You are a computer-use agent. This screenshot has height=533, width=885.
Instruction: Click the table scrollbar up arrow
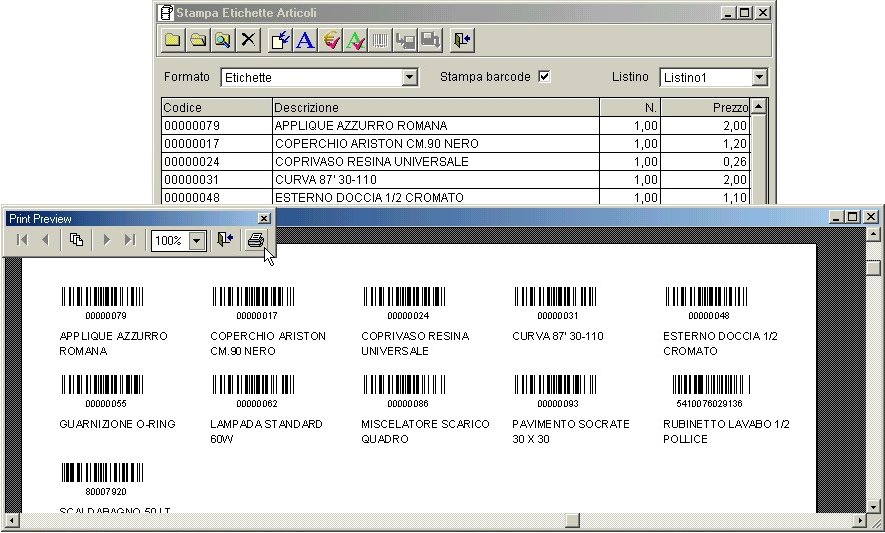coord(759,106)
